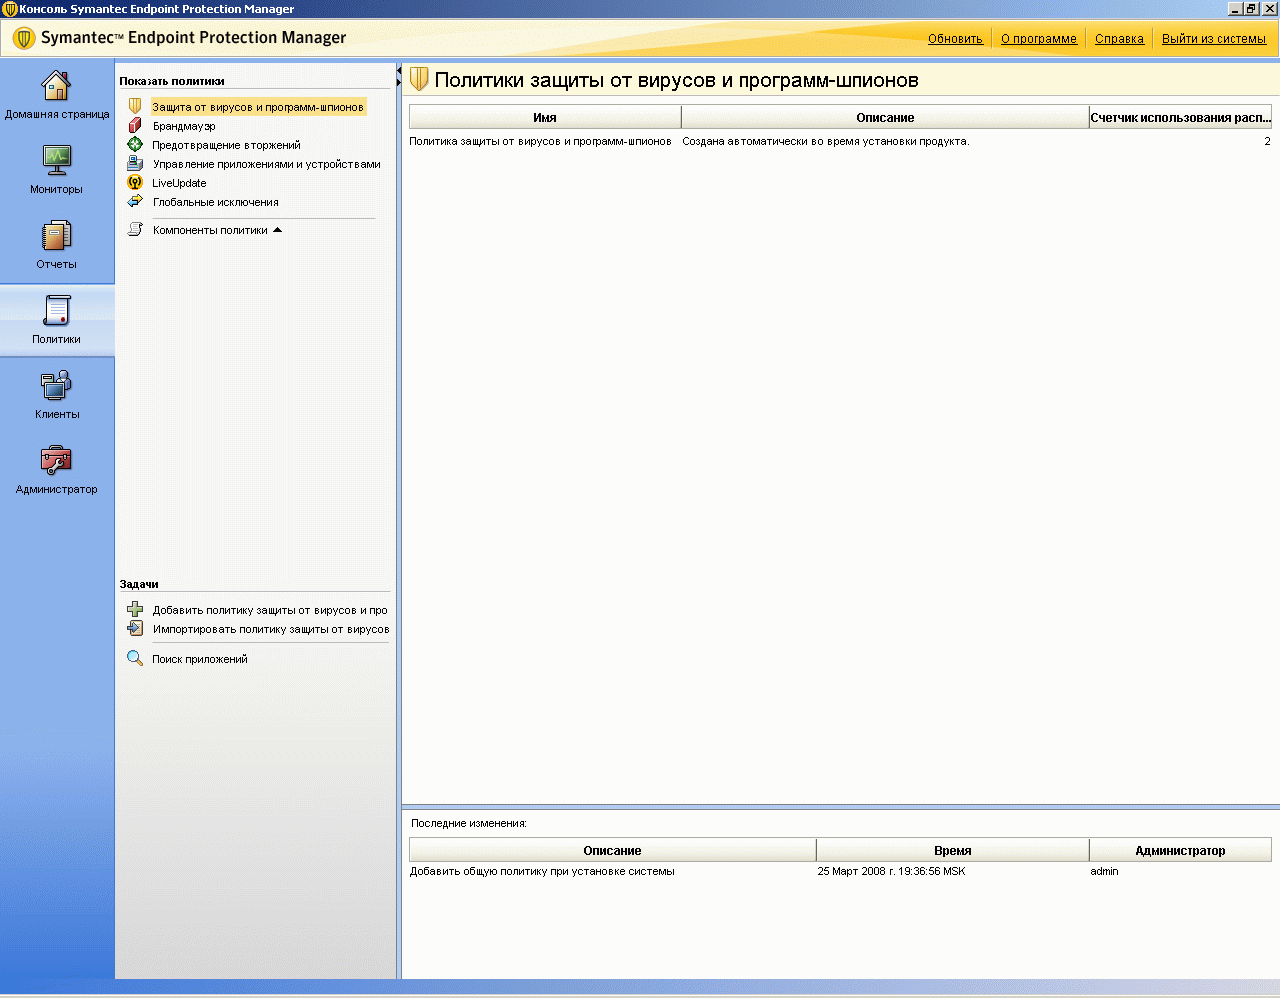Click the Счетчик использования column header

pyautogui.click(x=1180, y=117)
